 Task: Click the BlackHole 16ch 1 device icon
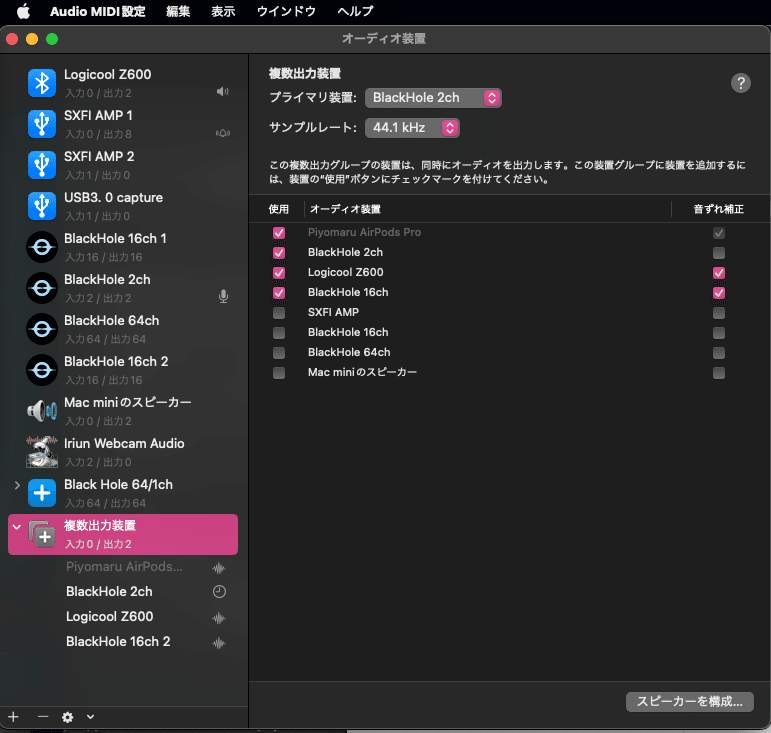click(x=42, y=247)
